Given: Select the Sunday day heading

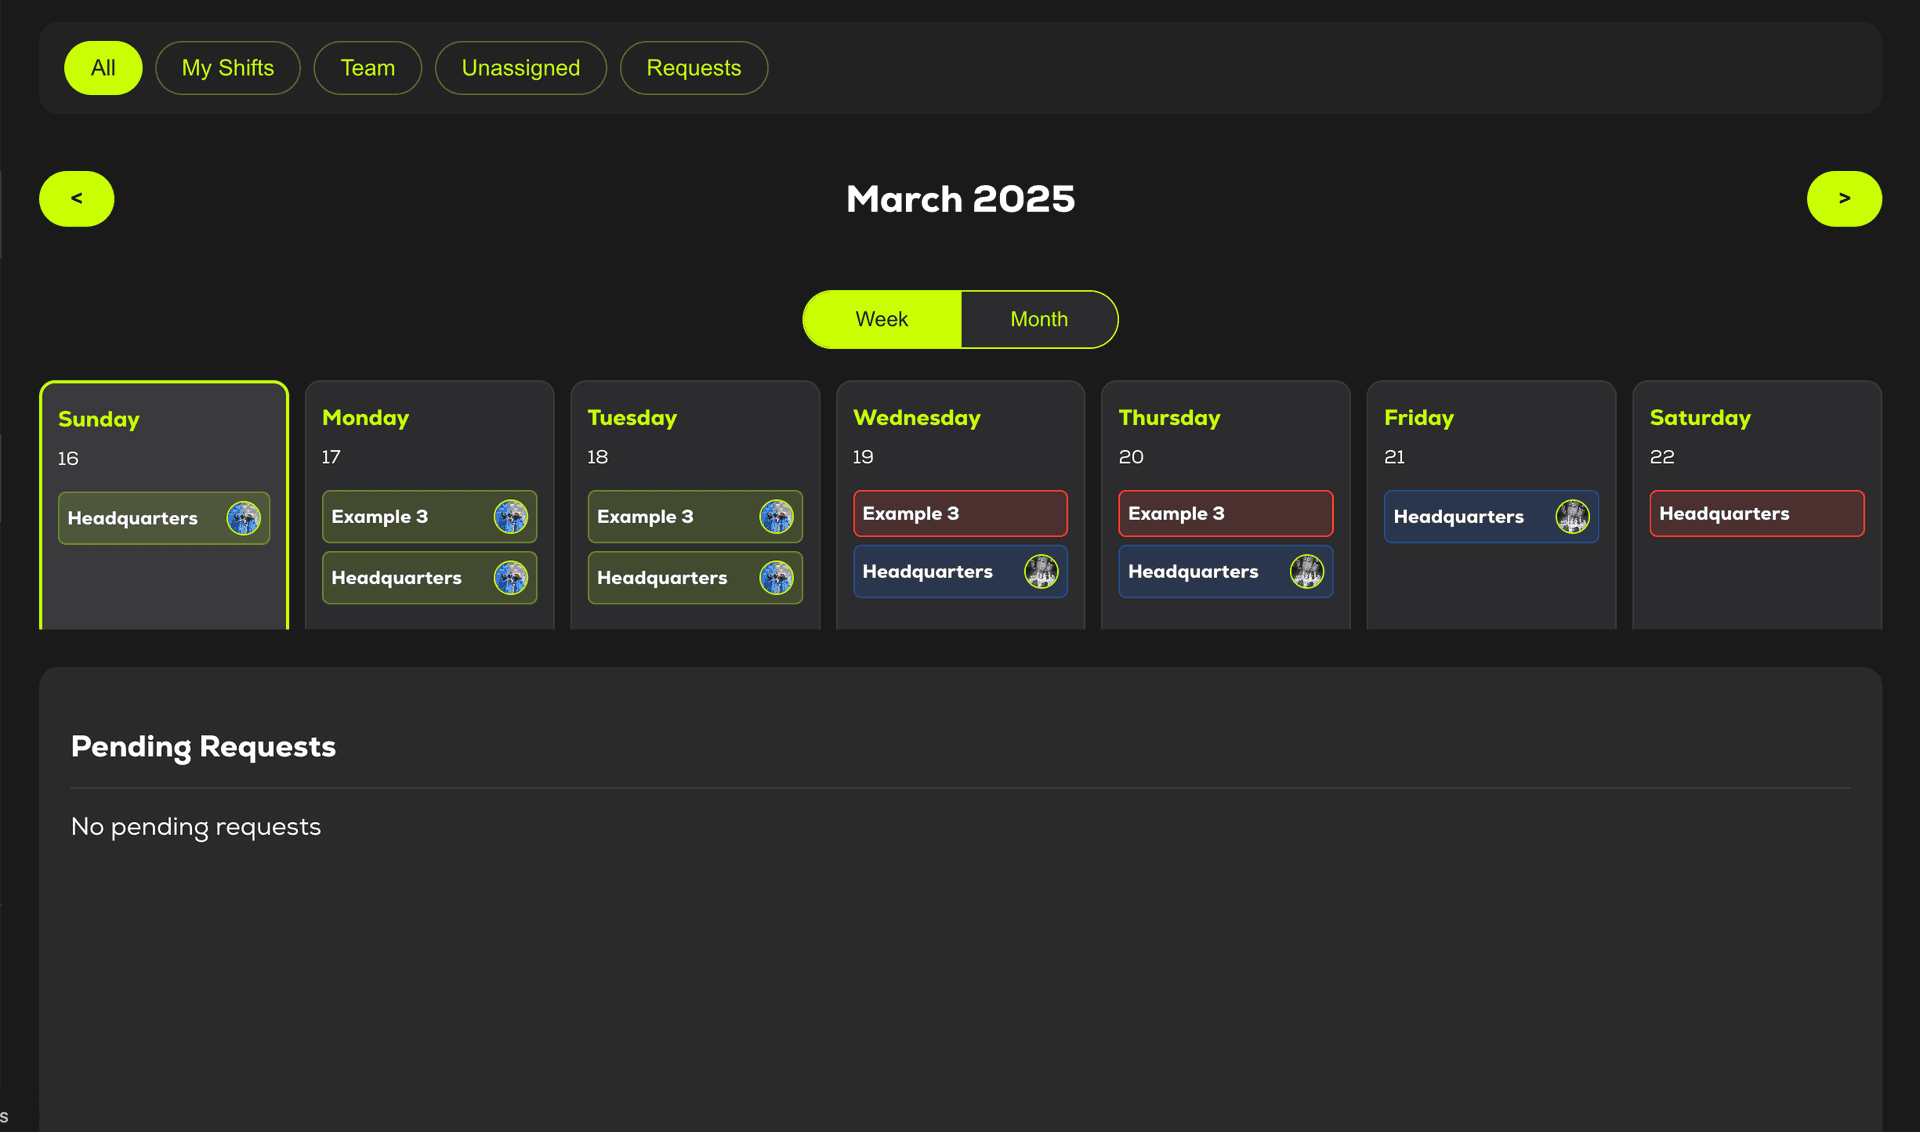Looking at the screenshot, I should [99, 419].
